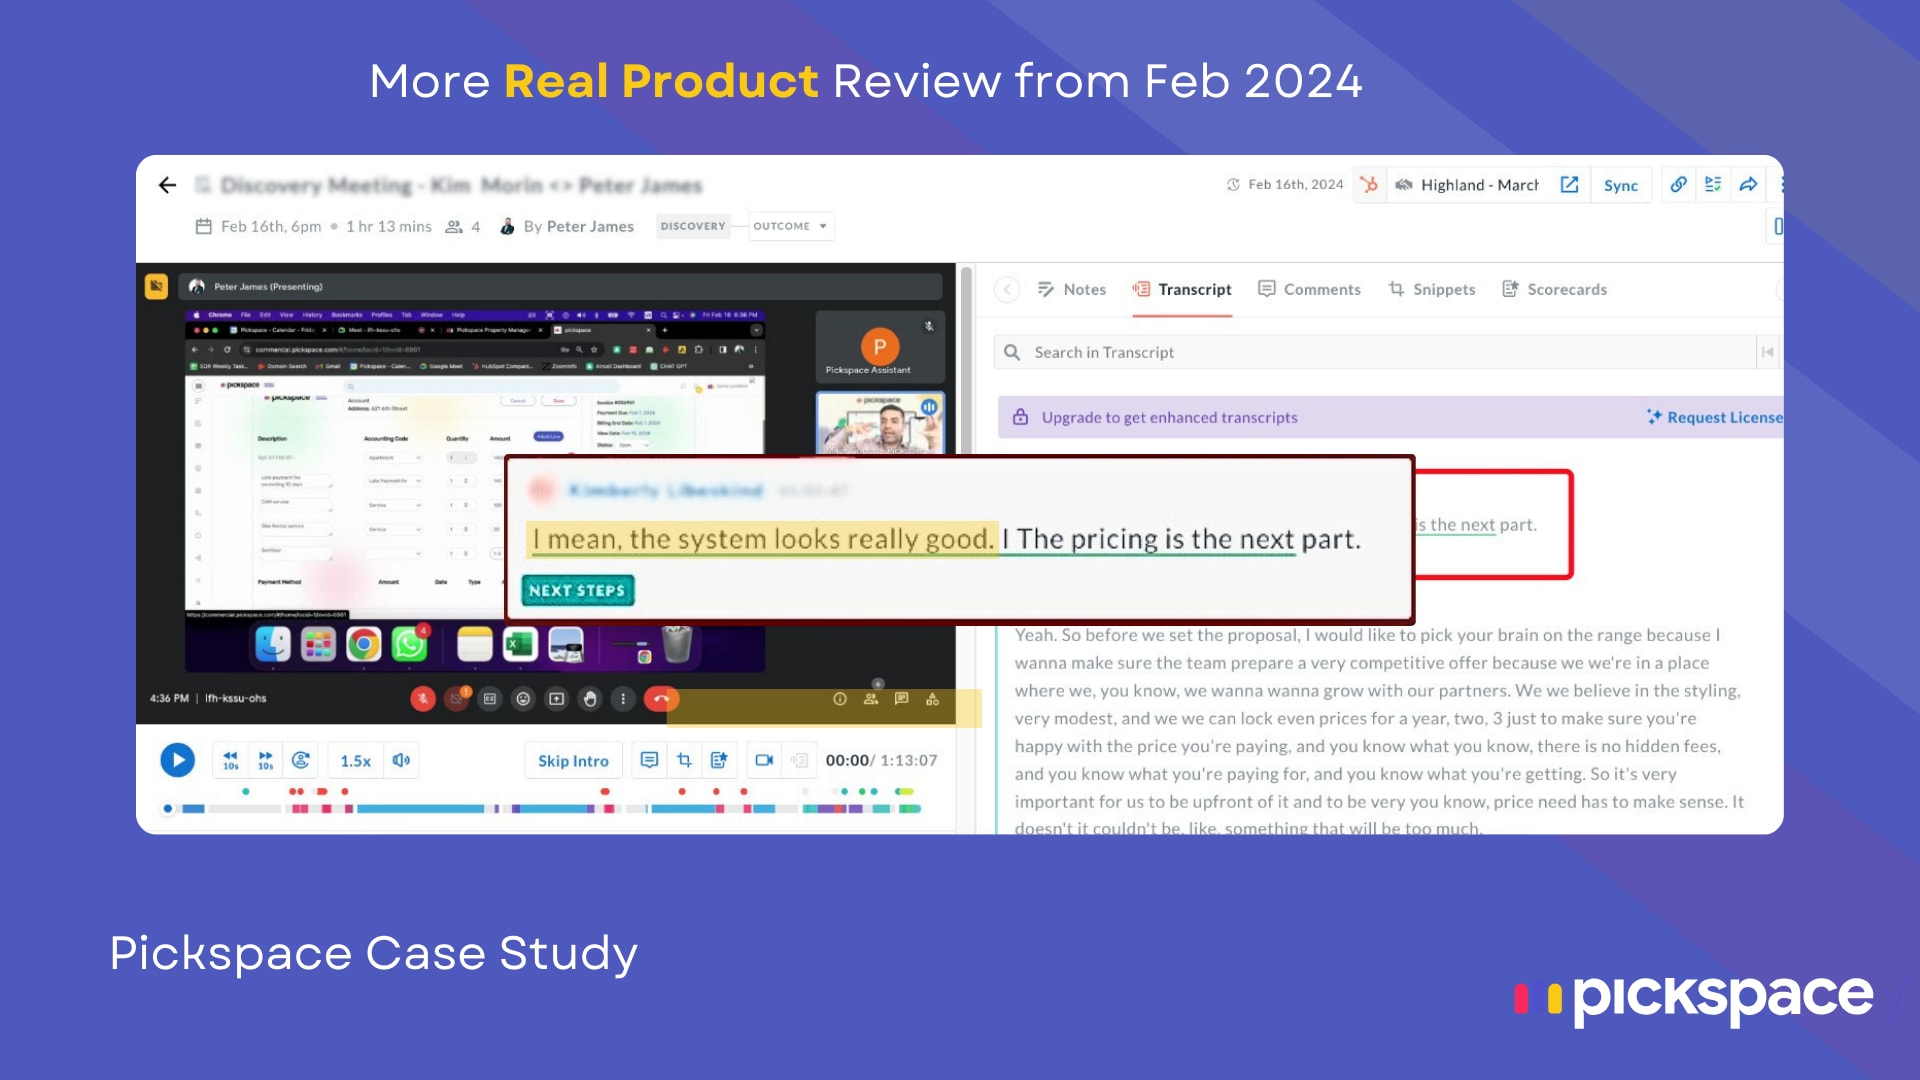The width and height of the screenshot is (1920, 1080).
Task: Open the playback speed 1.5x selector
Action: coord(355,761)
